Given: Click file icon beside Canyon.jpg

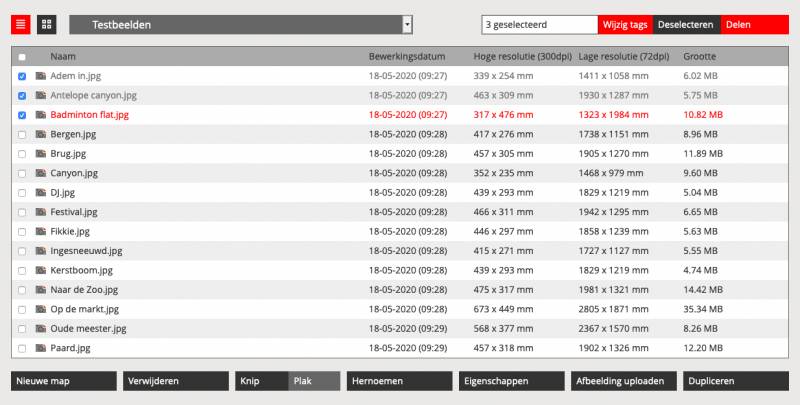Looking at the screenshot, I should pyautogui.click(x=41, y=173).
